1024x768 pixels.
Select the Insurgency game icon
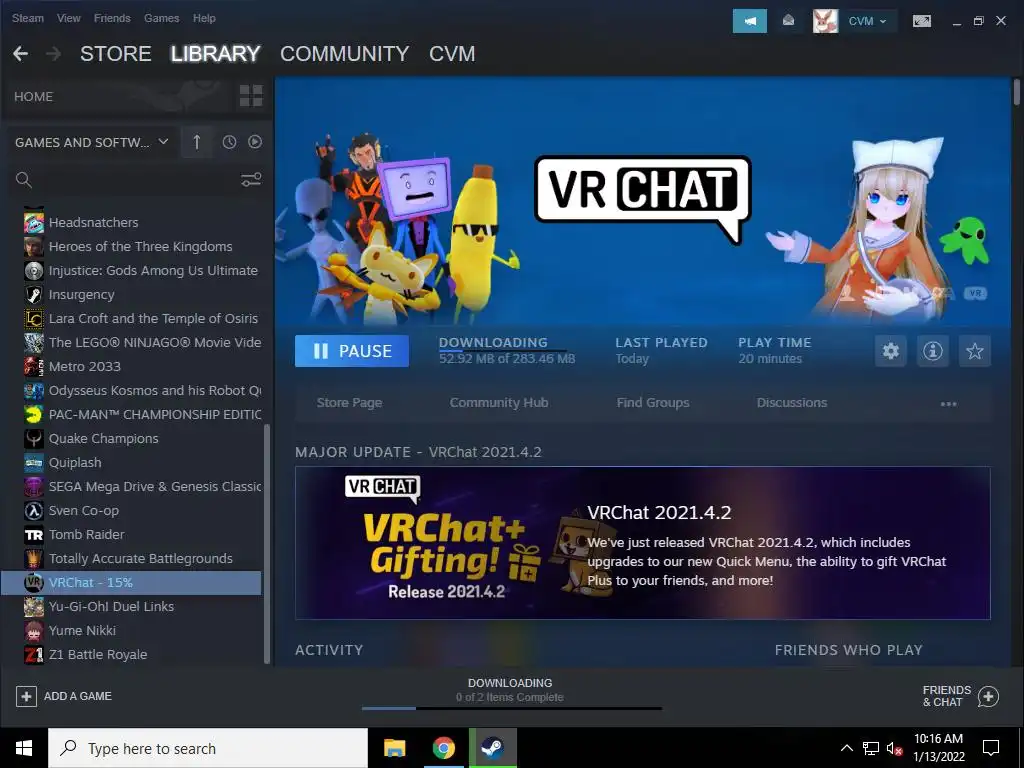34,295
